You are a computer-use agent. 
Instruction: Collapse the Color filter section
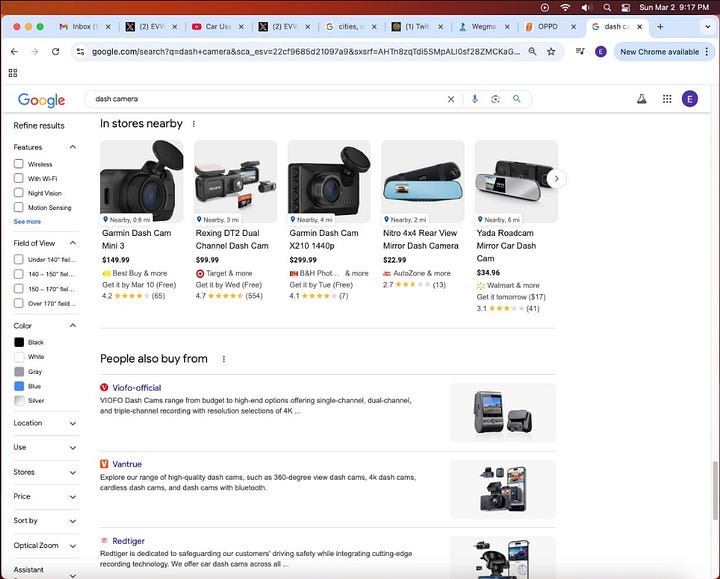73,326
